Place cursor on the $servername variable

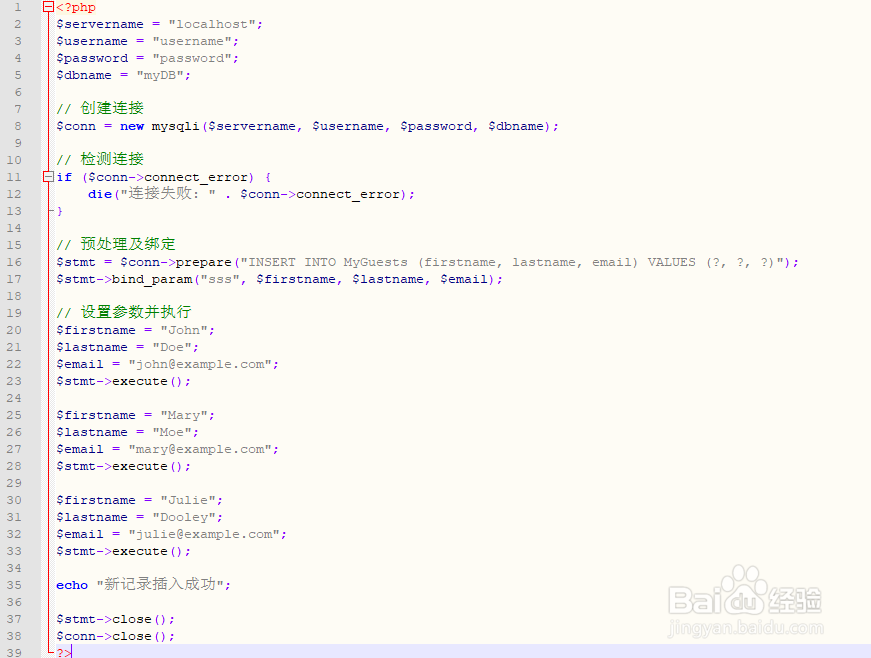coord(100,23)
